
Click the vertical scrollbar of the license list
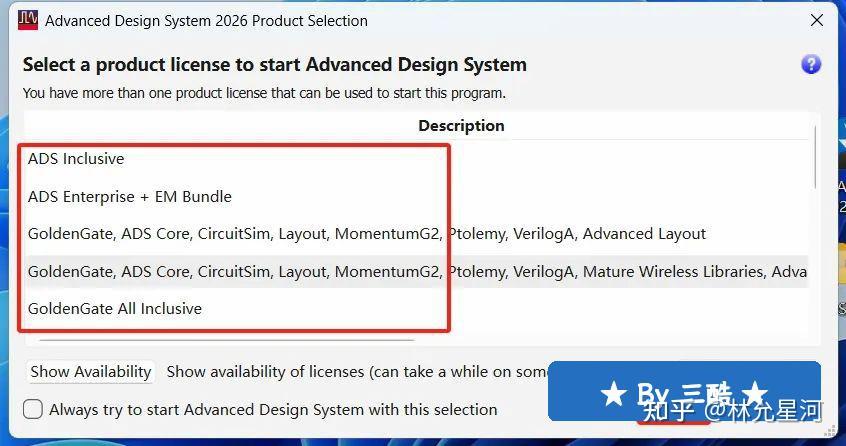point(816,160)
